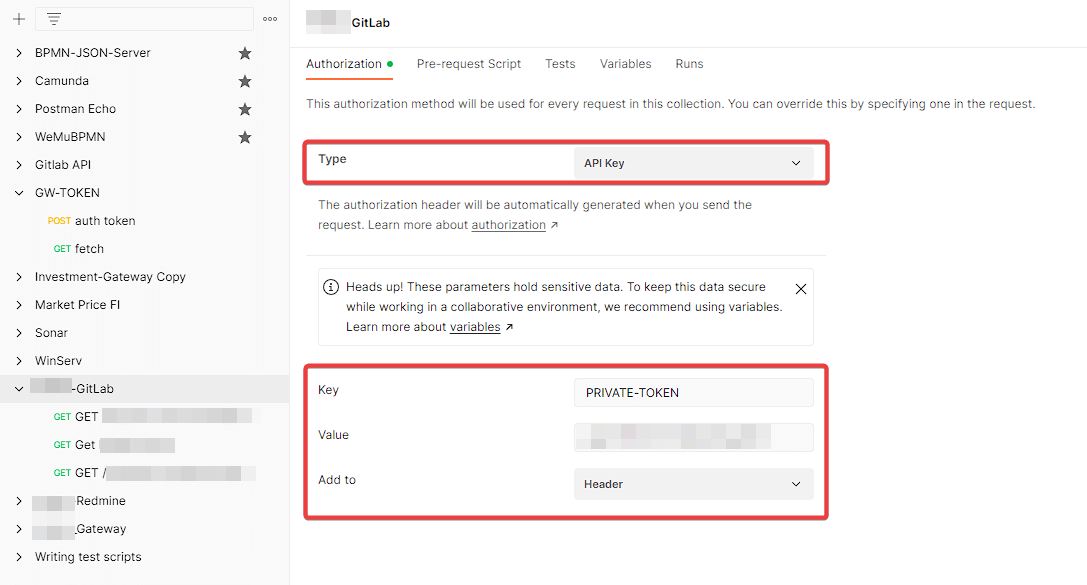
Task: Dismiss the sensitive data banner with the X
Action: [801, 288]
